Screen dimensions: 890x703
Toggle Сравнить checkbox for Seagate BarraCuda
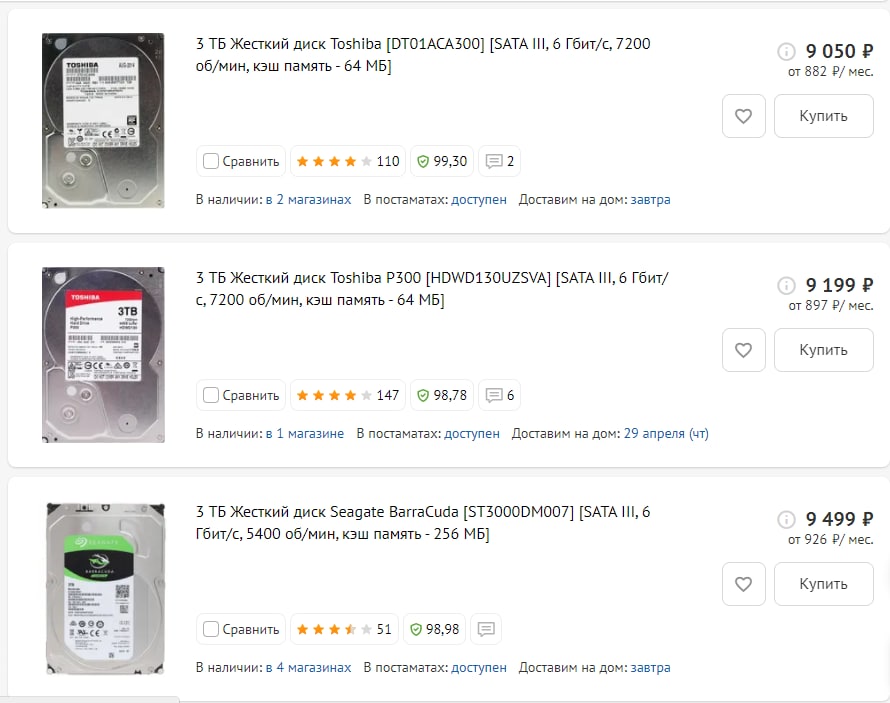click(211, 629)
